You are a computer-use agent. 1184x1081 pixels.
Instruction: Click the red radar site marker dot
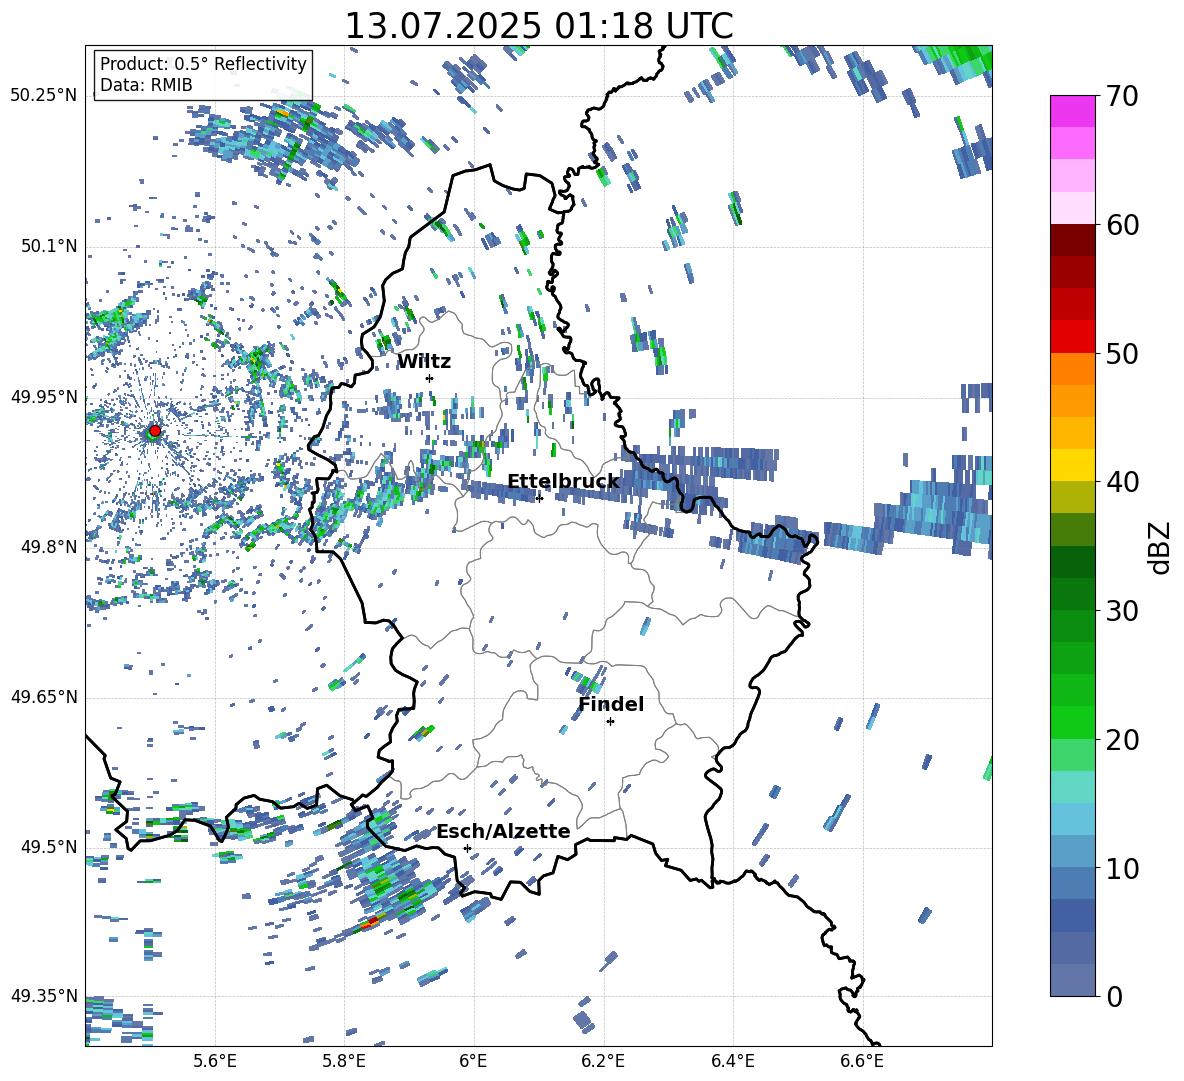coord(155,430)
